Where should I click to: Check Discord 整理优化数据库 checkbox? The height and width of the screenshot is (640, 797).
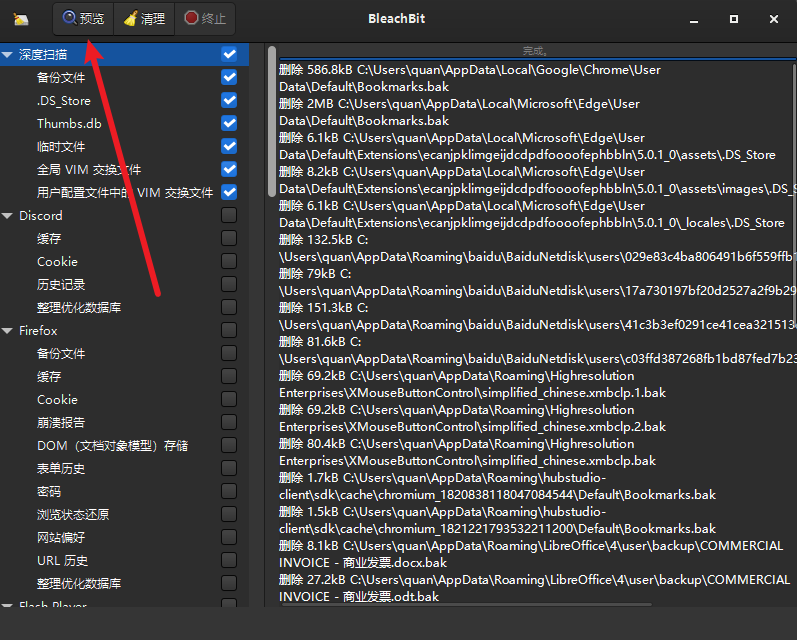point(229,307)
